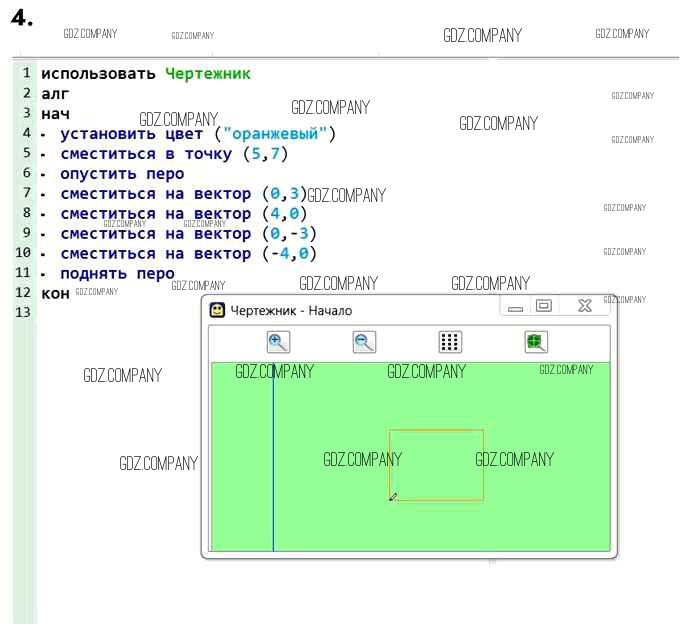Click the pen cursor on the canvas

pyautogui.click(x=393, y=496)
